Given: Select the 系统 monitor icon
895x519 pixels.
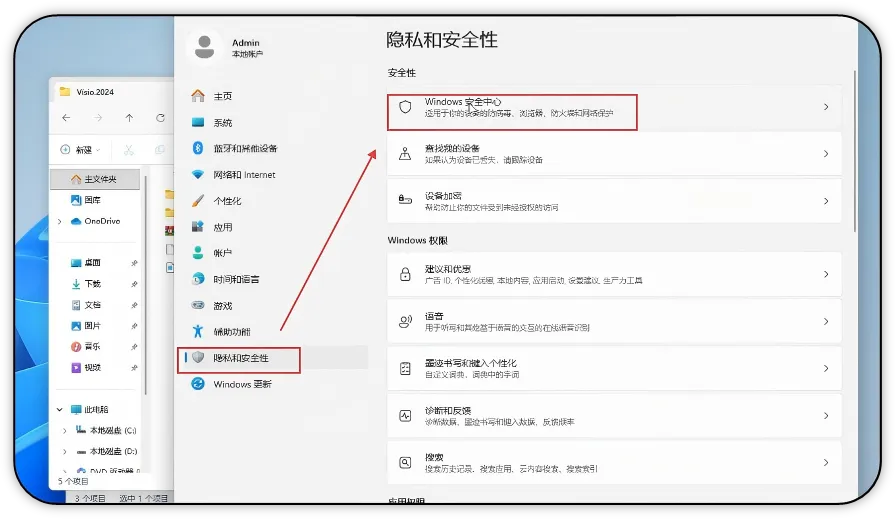Looking at the screenshot, I should pyautogui.click(x=198, y=122).
